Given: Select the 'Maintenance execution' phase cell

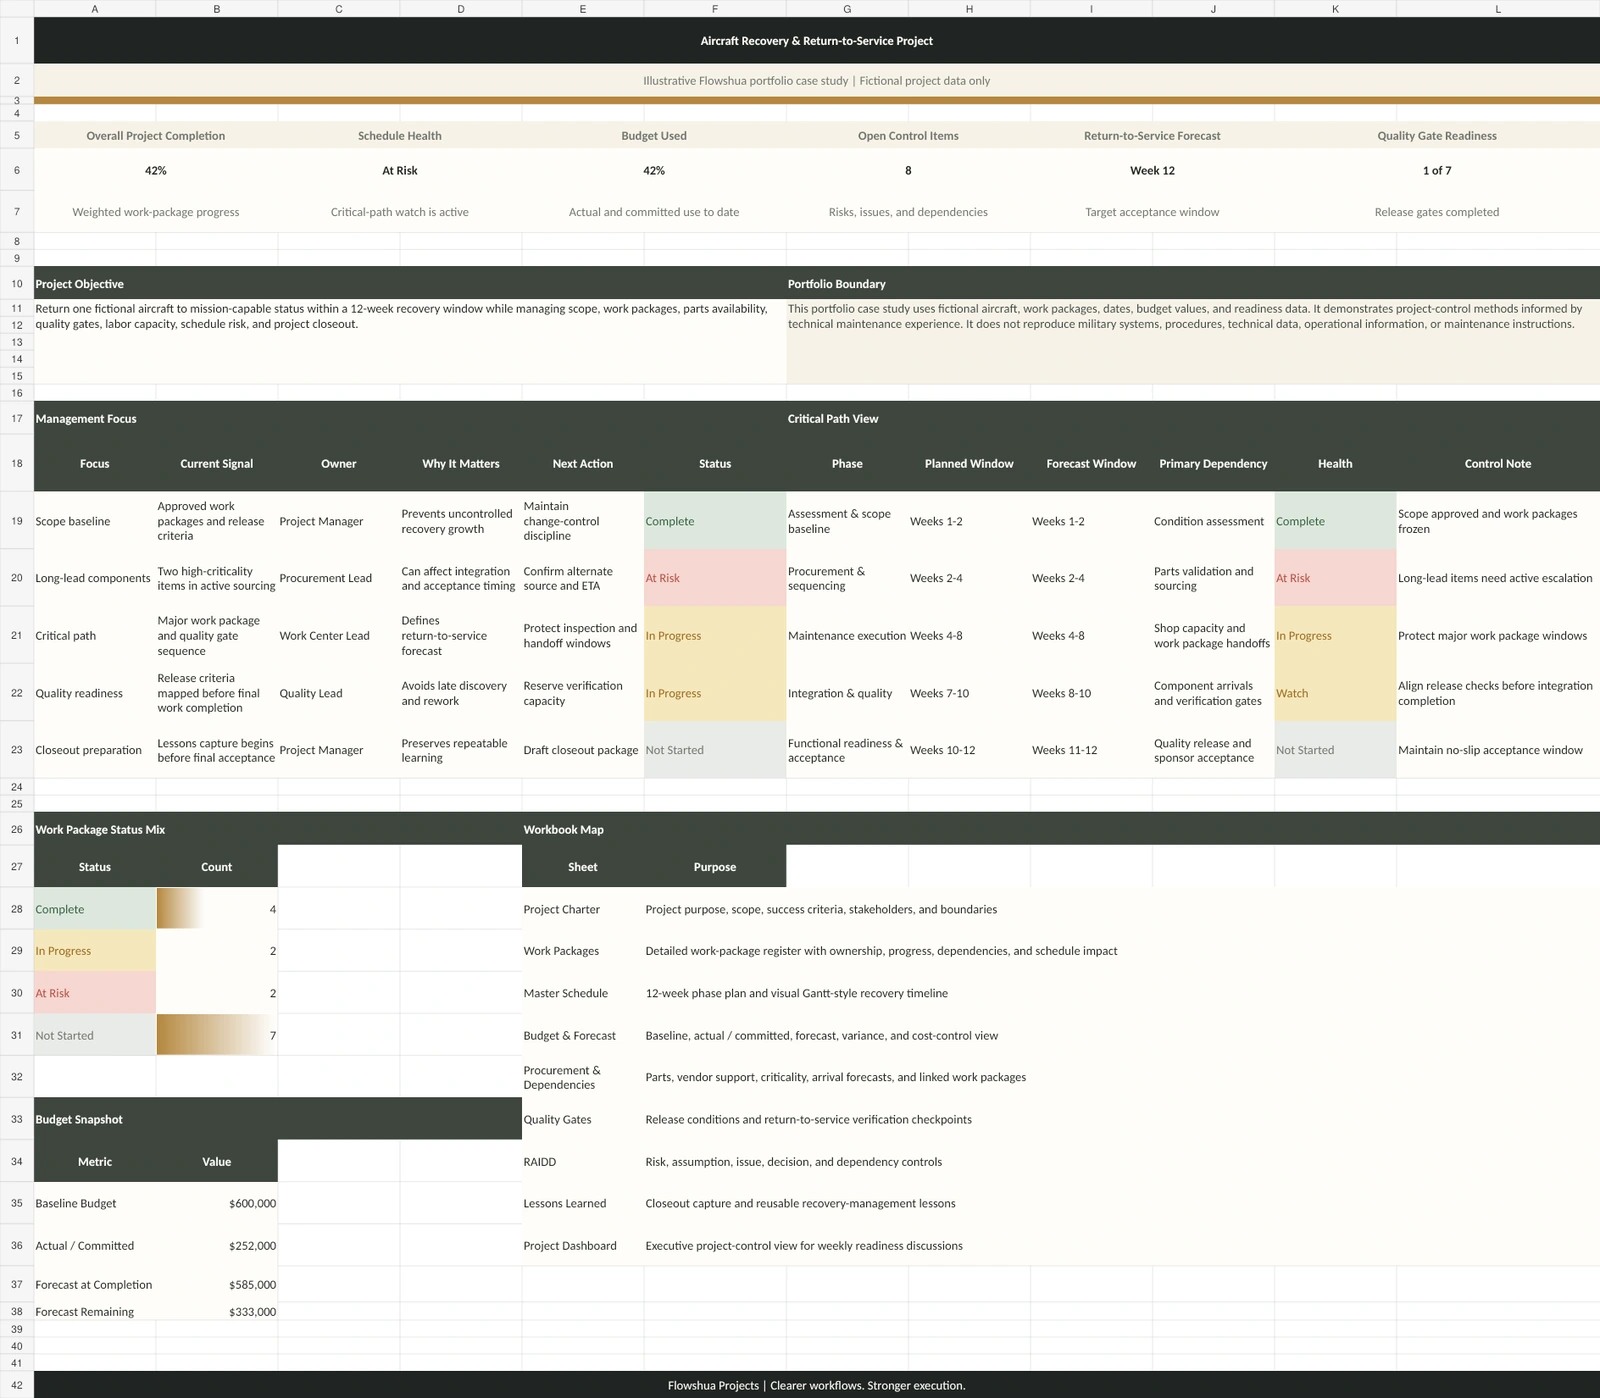Looking at the screenshot, I should tap(847, 636).
